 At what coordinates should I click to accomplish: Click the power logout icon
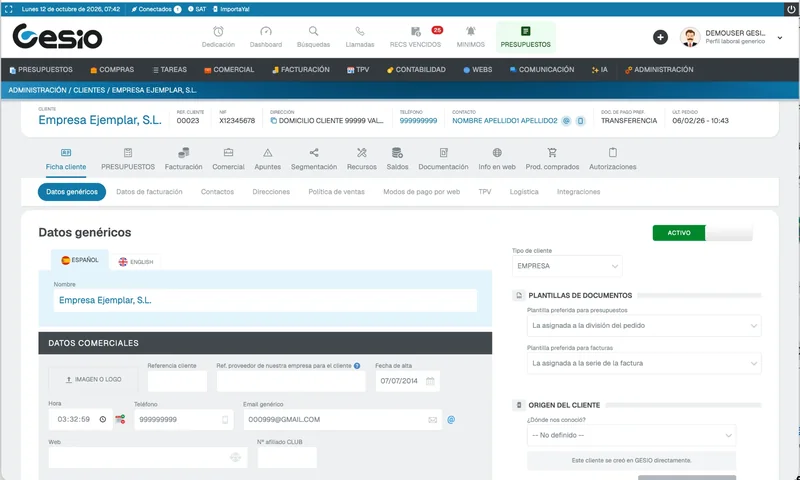[x=791, y=9]
